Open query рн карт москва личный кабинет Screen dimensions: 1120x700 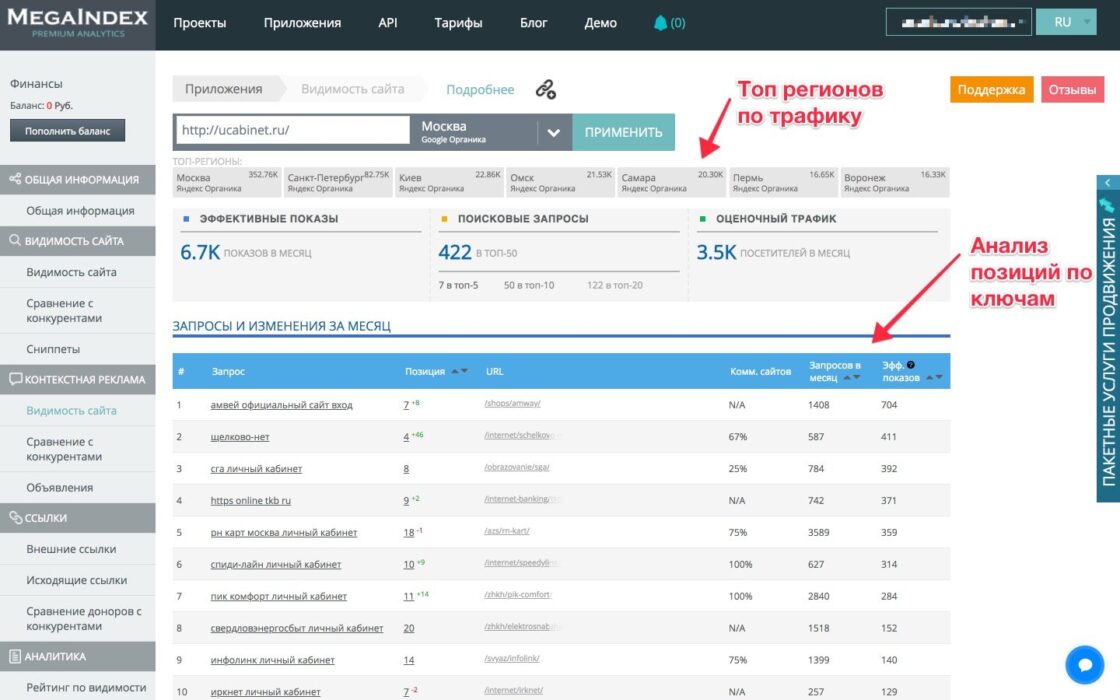(x=284, y=533)
